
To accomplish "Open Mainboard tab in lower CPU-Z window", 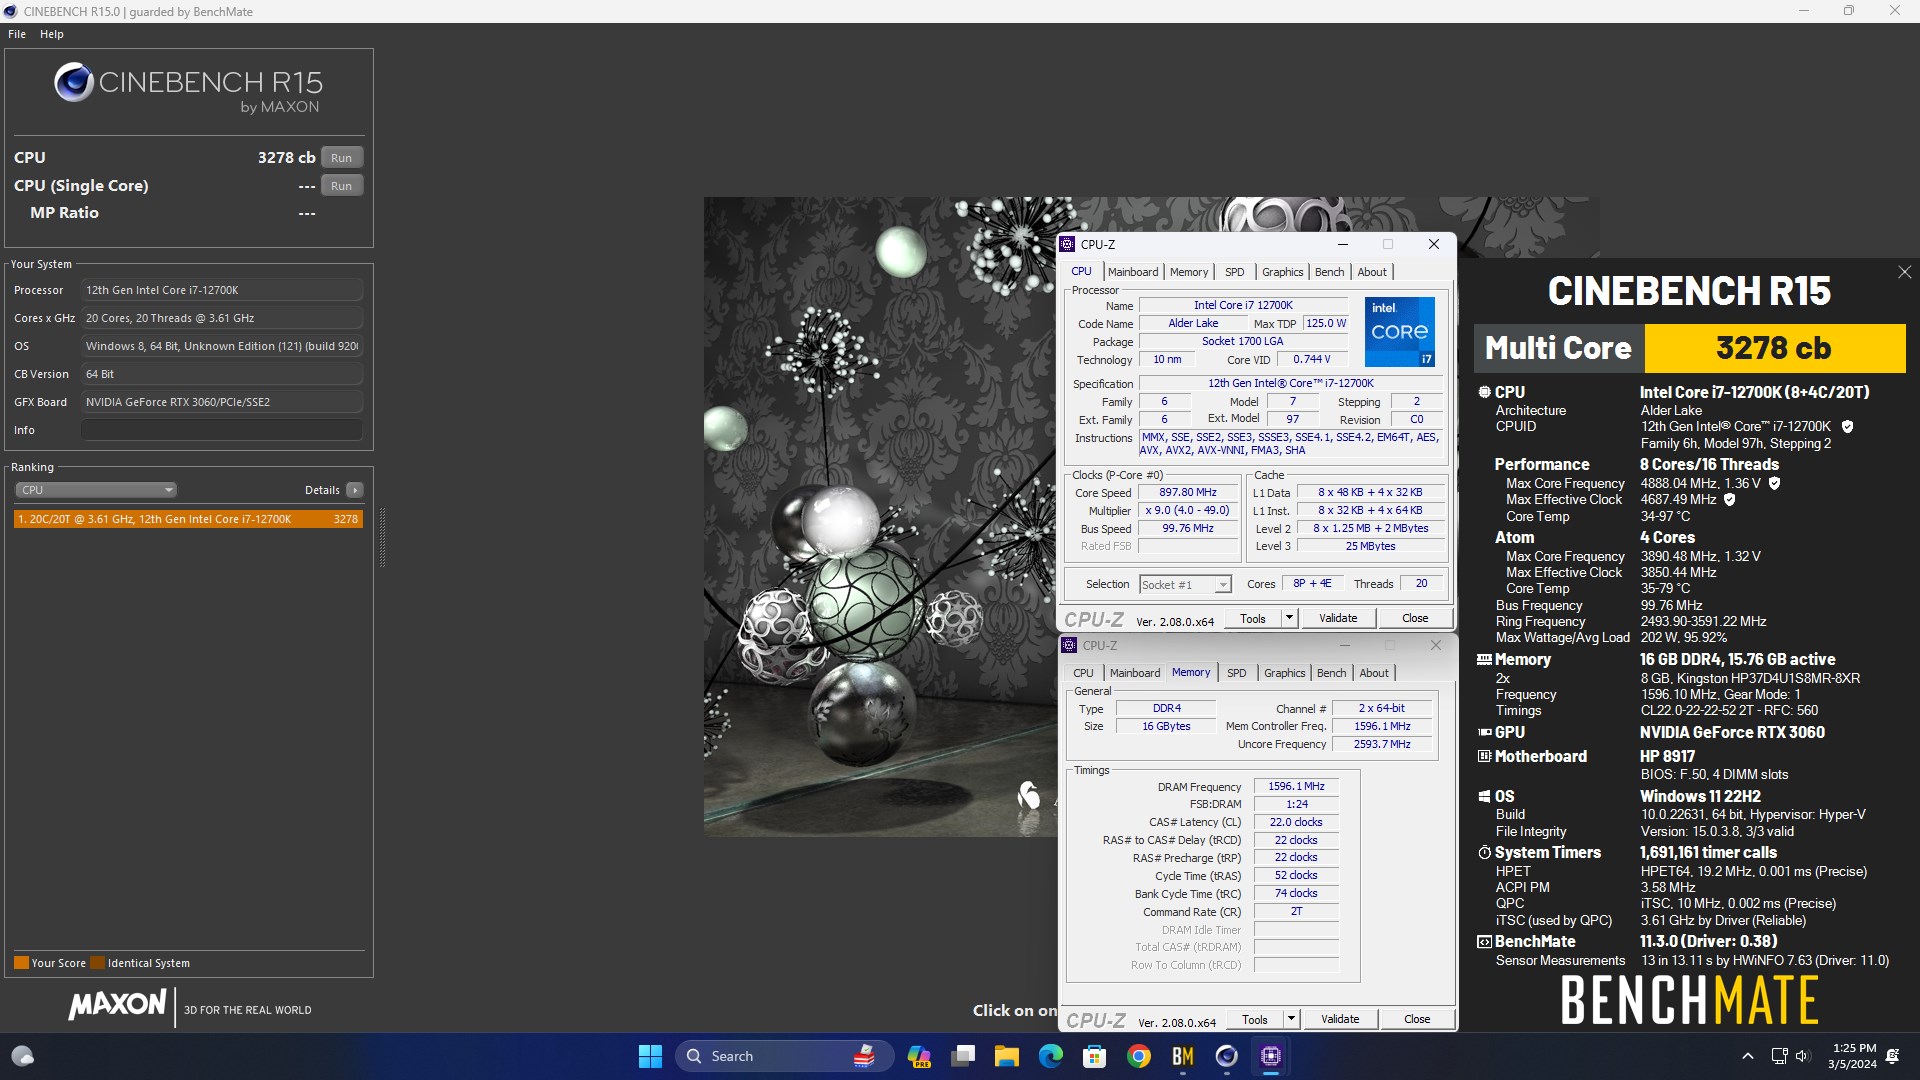I will coord(1135,673).
